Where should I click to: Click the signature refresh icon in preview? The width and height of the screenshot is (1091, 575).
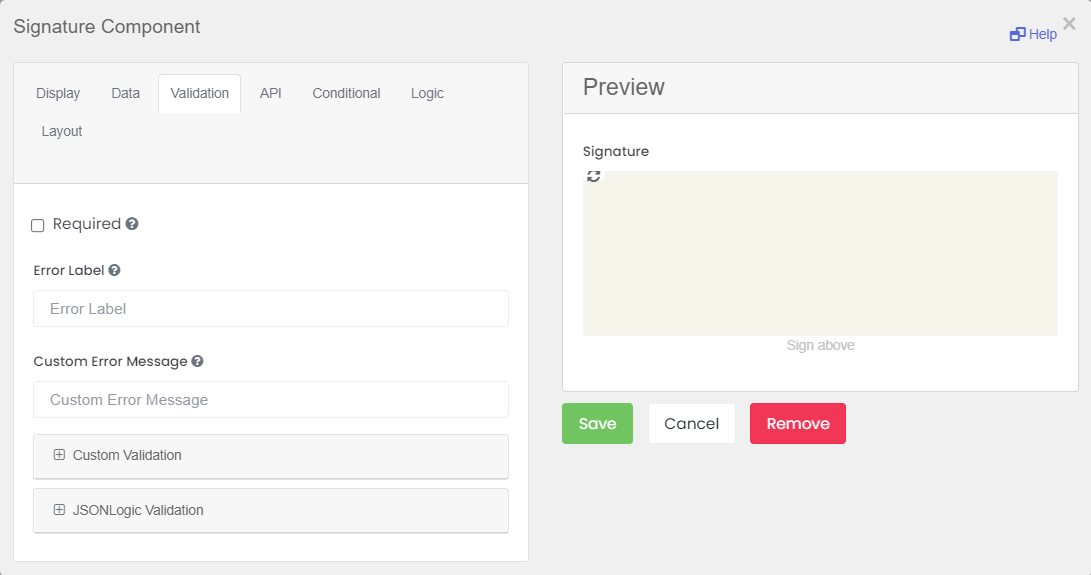point(594,177)
